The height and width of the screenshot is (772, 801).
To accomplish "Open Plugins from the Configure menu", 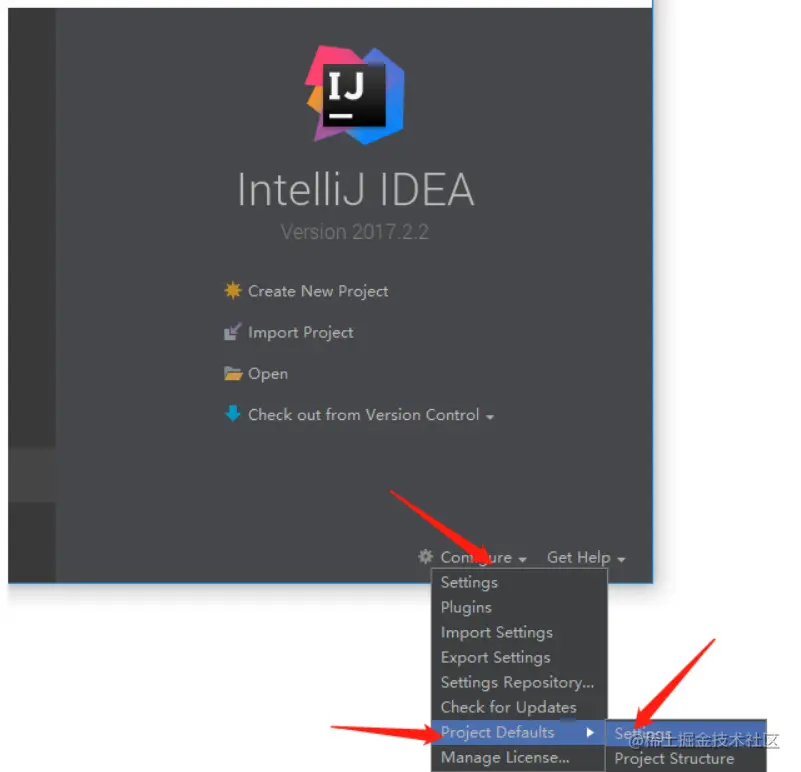I will [x=519, y=607].
